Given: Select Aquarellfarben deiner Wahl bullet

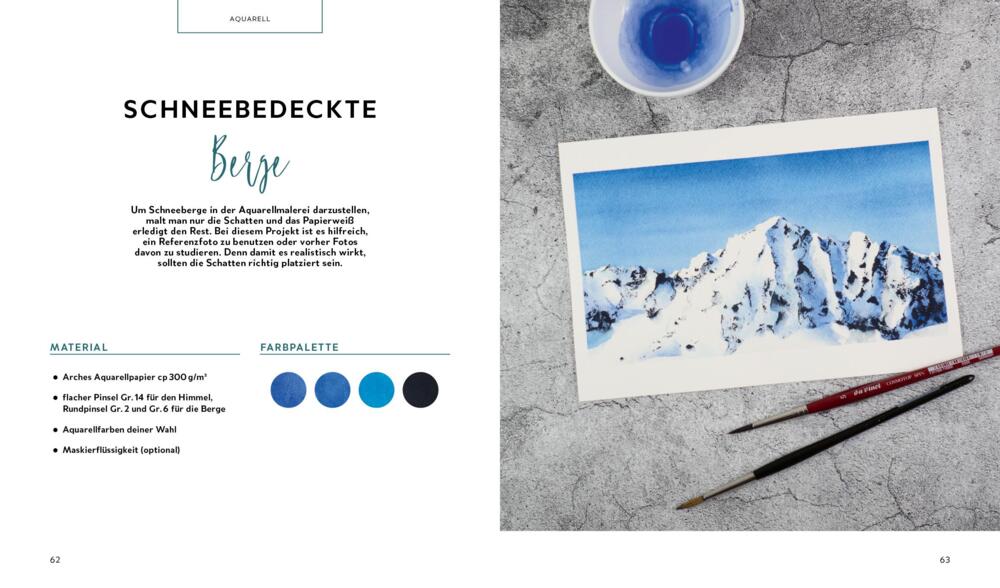Looking at the screenshot, I should pyautogui.click(x=115, y=430).
